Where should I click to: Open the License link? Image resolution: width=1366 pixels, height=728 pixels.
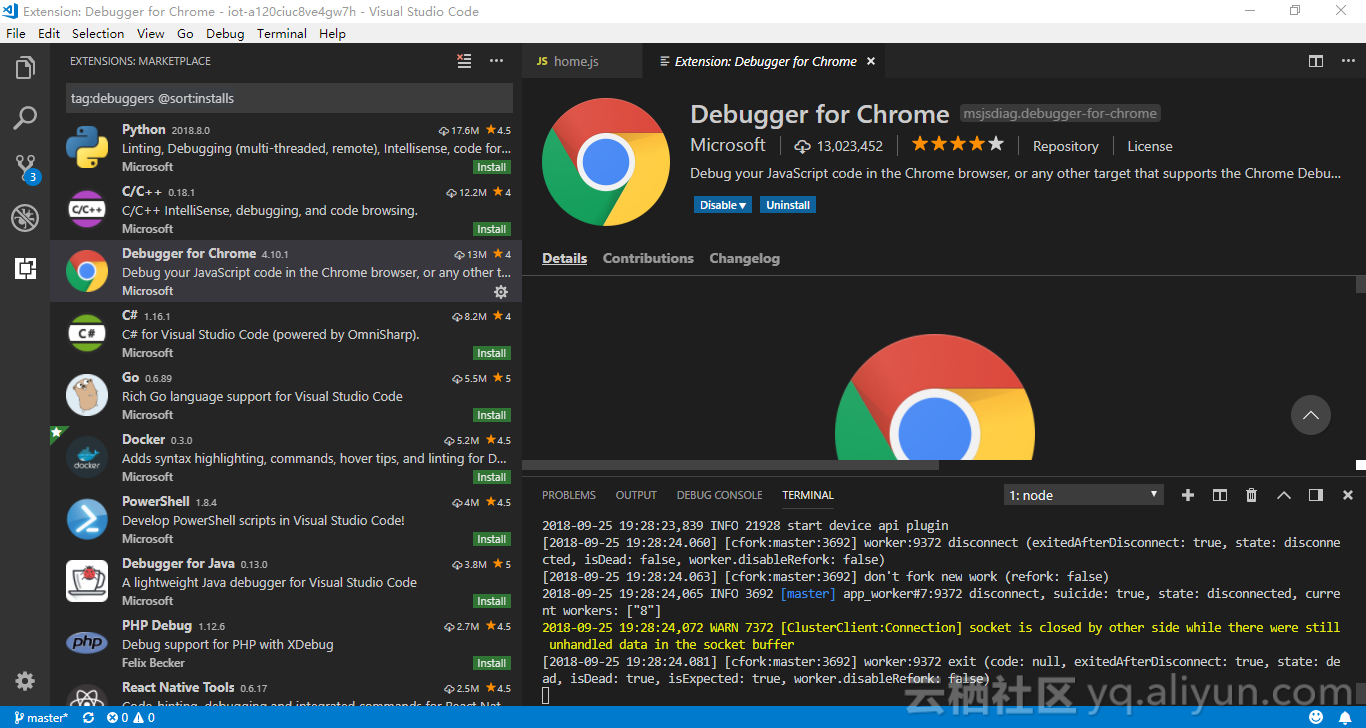1150,146
